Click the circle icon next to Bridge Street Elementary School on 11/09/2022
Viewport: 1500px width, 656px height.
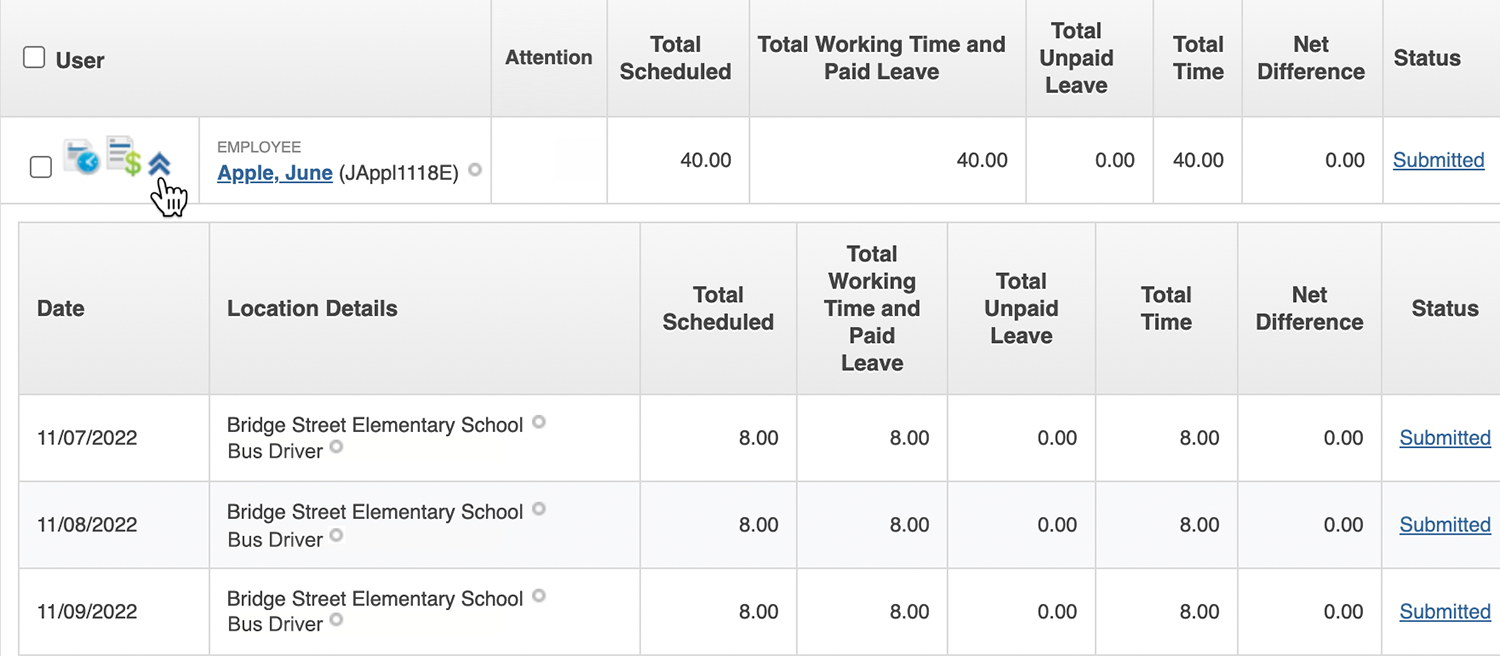(539, 596)
